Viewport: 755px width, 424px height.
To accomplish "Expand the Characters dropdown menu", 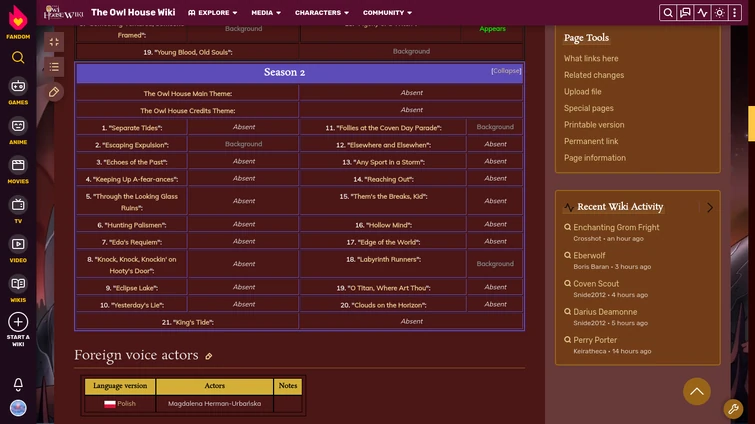I will point(322,13).
